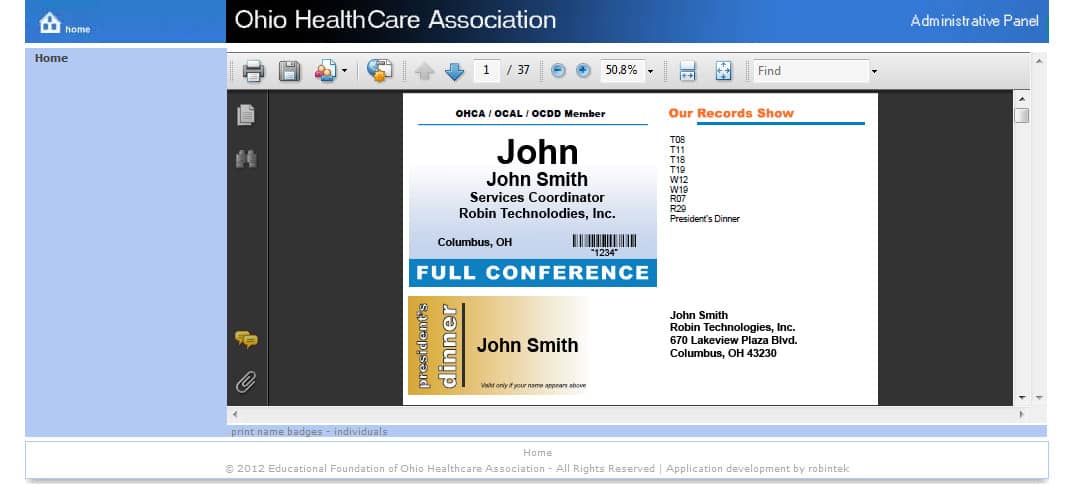Print the PDF document
This screenshot has width=1076, height=485.
pyautogui.click(x=253, y=71)
